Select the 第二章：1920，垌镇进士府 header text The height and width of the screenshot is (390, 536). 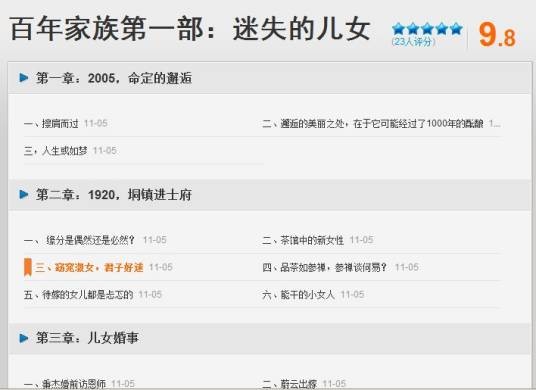[x=114, y=194]
